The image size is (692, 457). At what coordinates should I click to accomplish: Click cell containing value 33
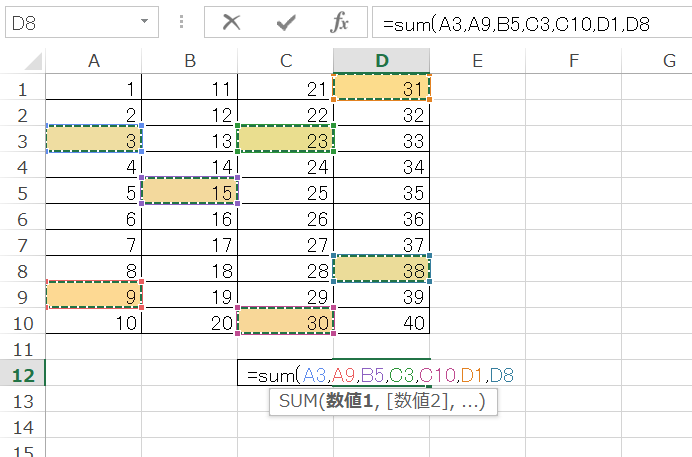pos(382,139)
